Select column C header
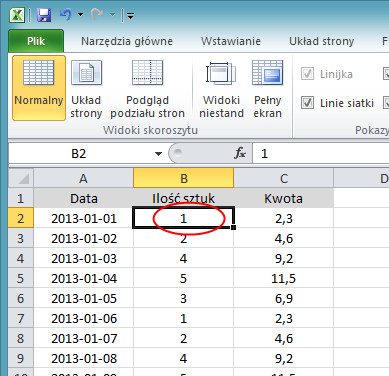Image resolution: width=389 pixels, height=376 pixels. point(284,178)
